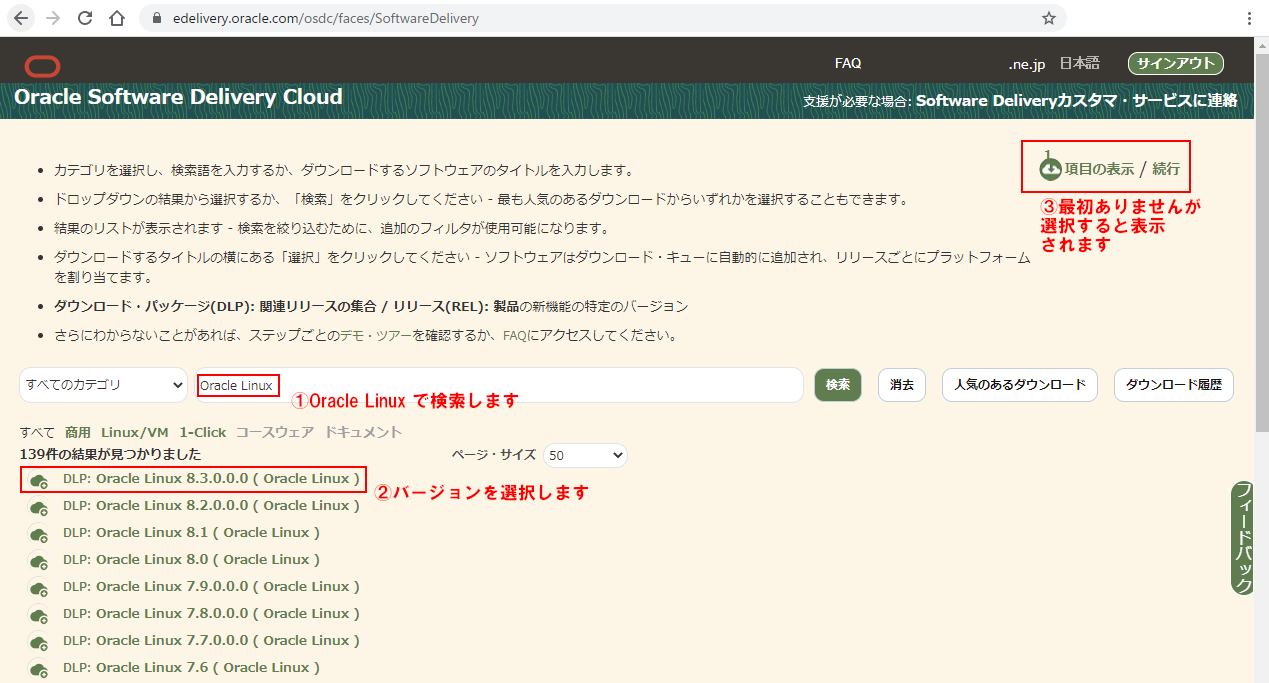Open the すべてのカテゴリ category dropdown
Image resolution: width=1269 pixels, height=683 pixels.
[103, 385]
